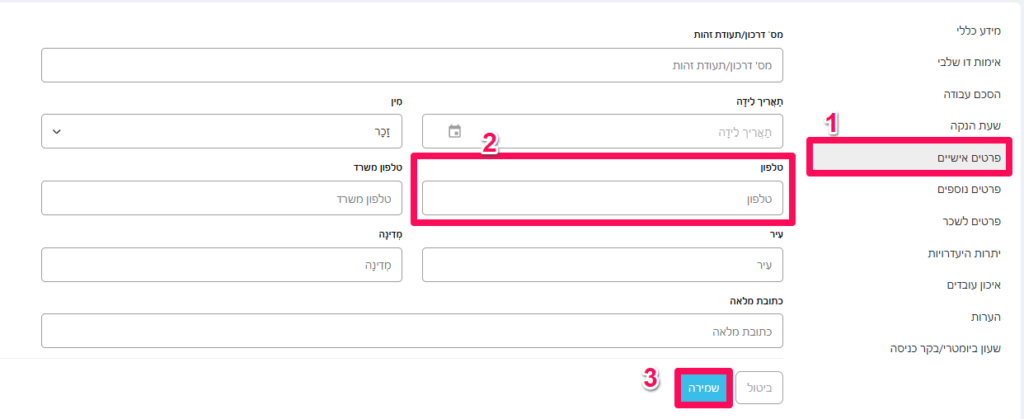The width and height of the screenshot is (1024, 419).
Task: Focus the טלפון (phone) input field
Action: [x=603, y=198]
